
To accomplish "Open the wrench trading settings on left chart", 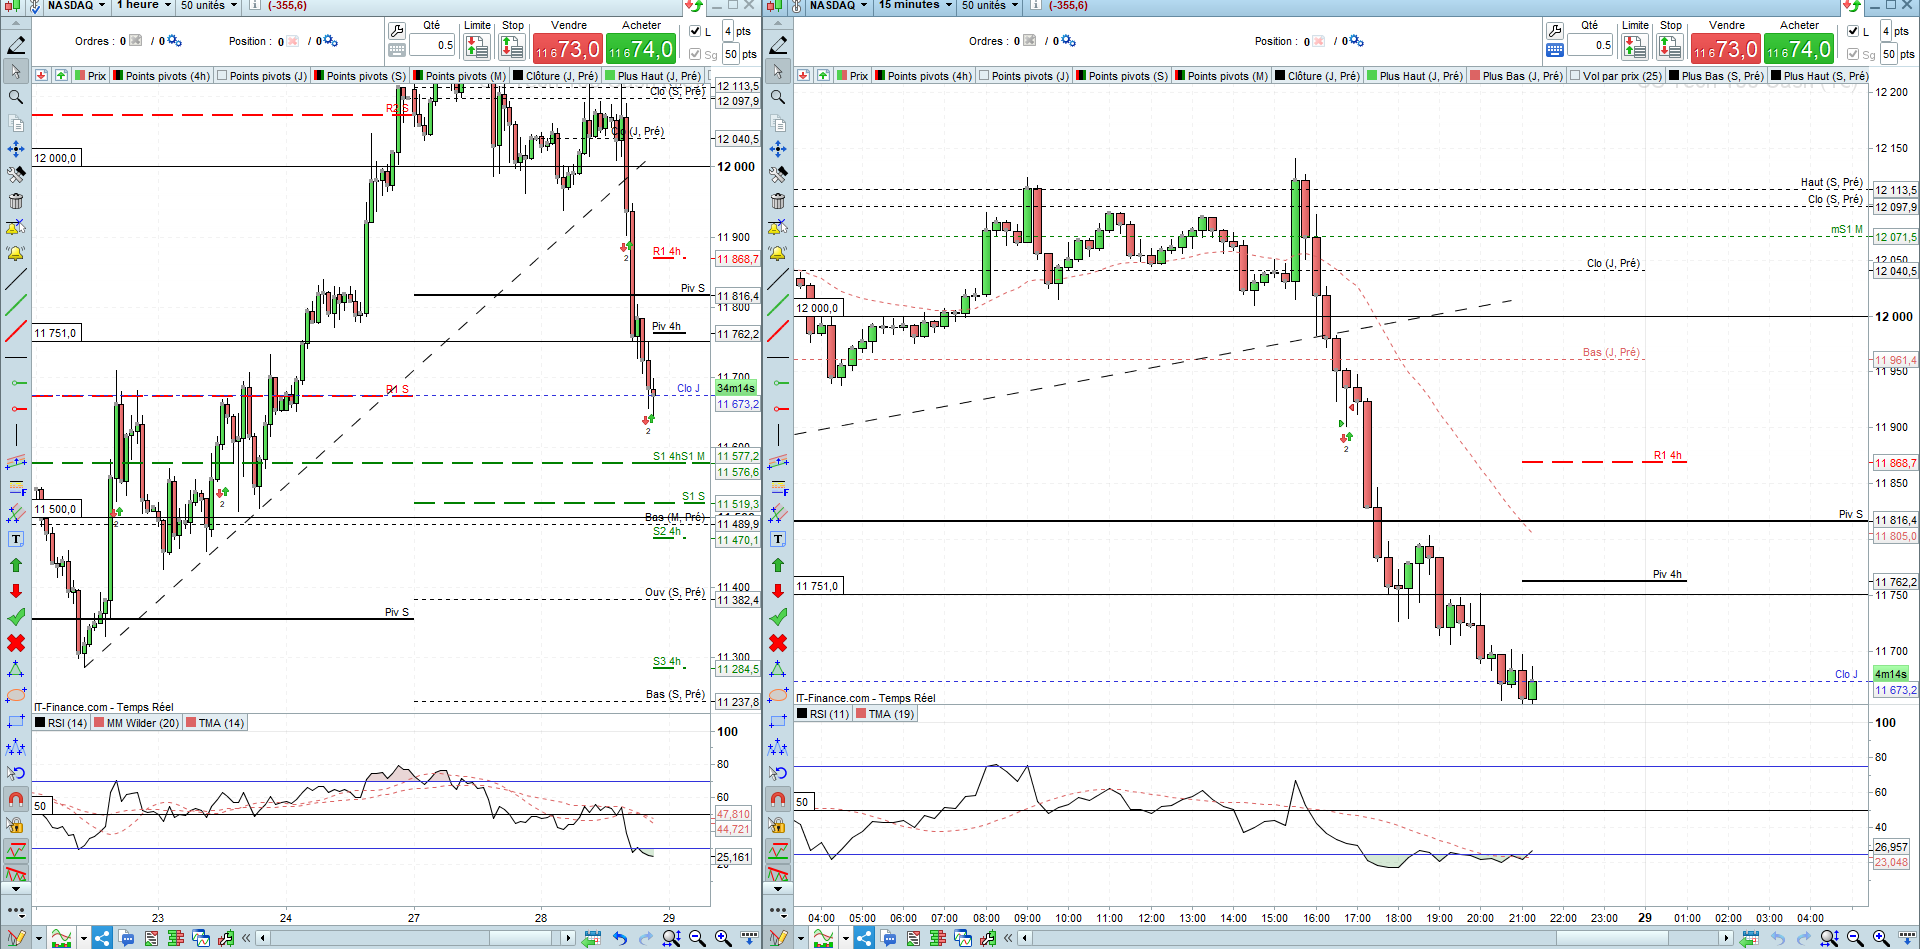I will coord(397,31).
